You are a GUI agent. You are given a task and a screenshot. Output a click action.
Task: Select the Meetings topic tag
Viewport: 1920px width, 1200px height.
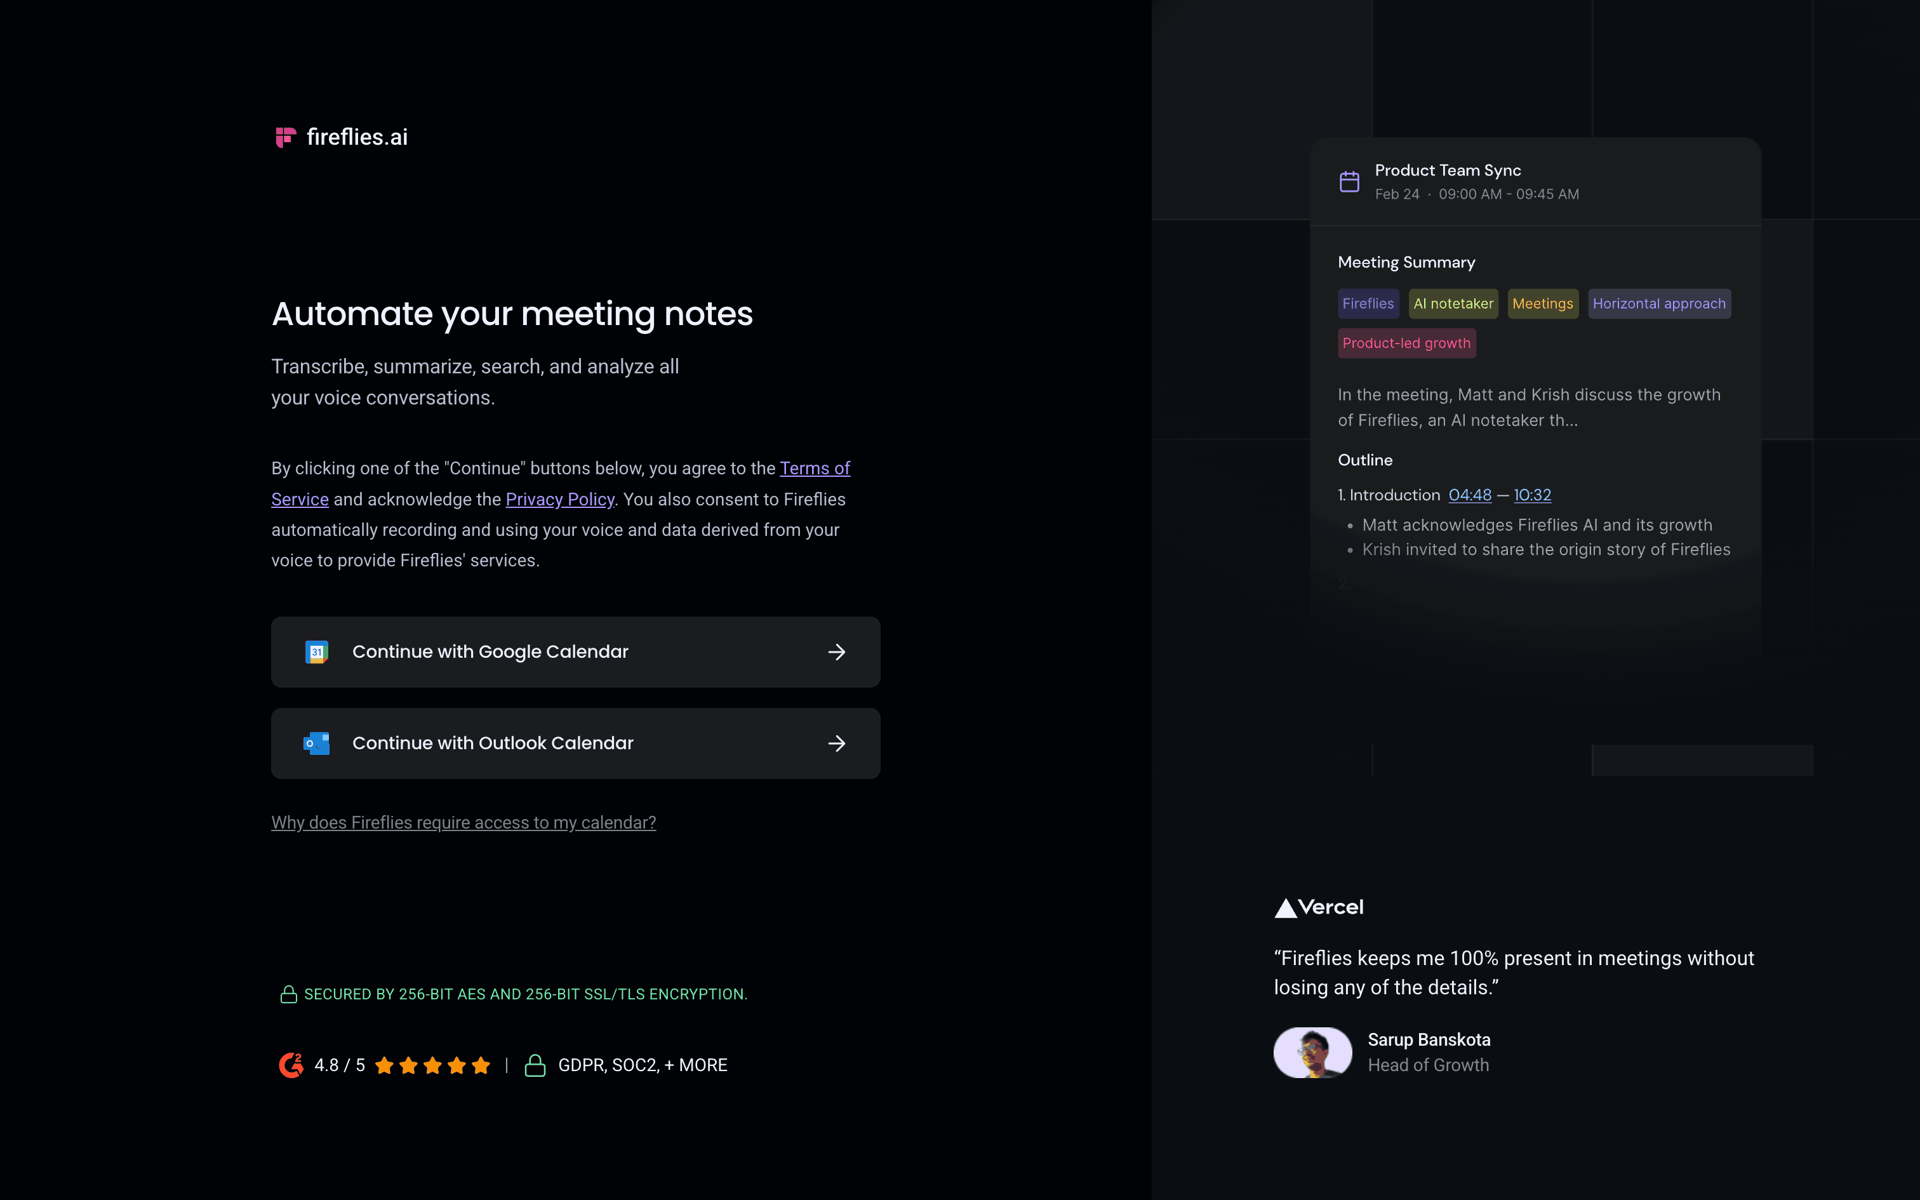pos(1543,304)
